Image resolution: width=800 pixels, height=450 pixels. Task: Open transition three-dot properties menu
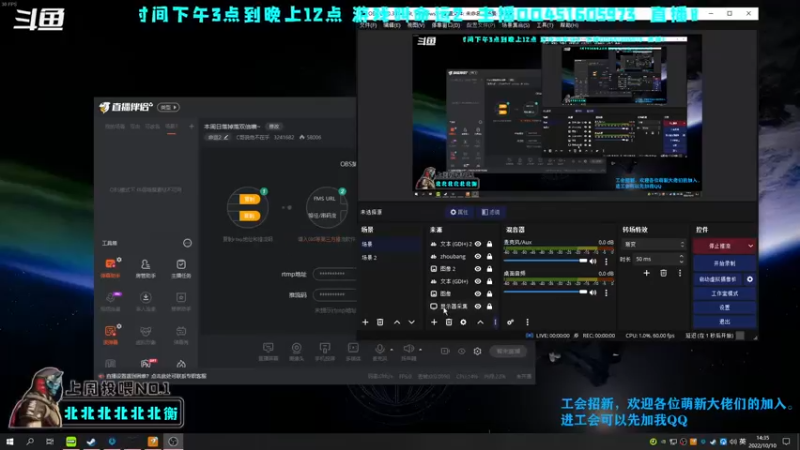click(680, 273)
